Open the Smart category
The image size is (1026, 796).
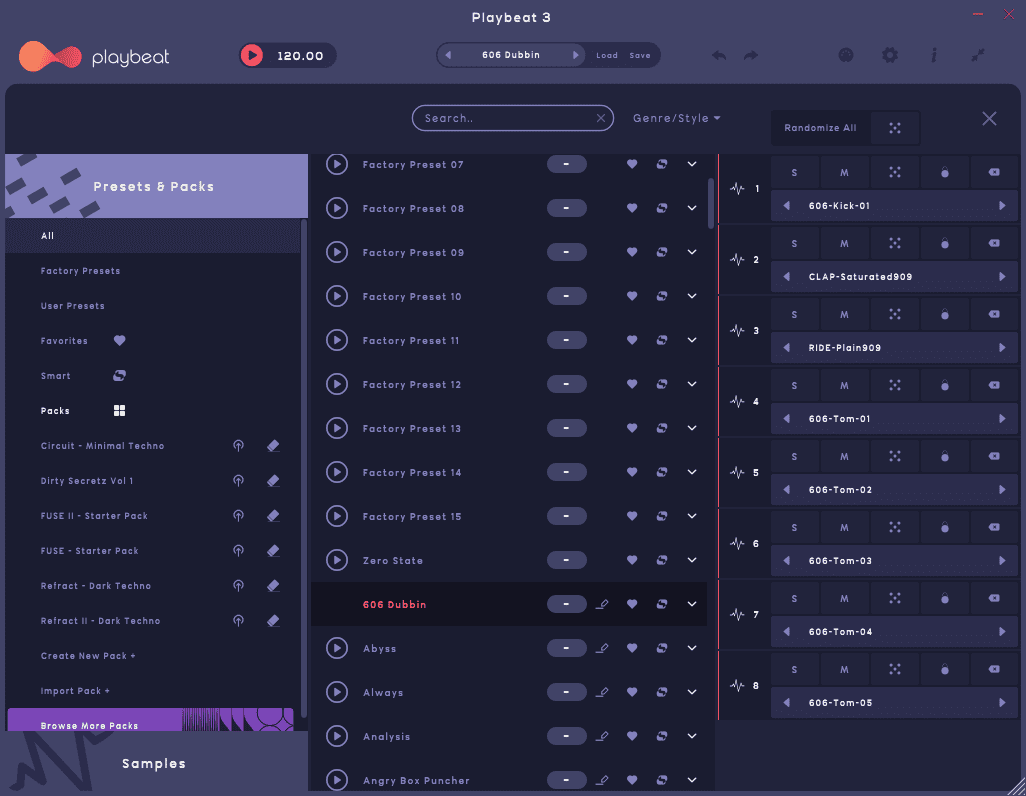(x=56, y=376)
